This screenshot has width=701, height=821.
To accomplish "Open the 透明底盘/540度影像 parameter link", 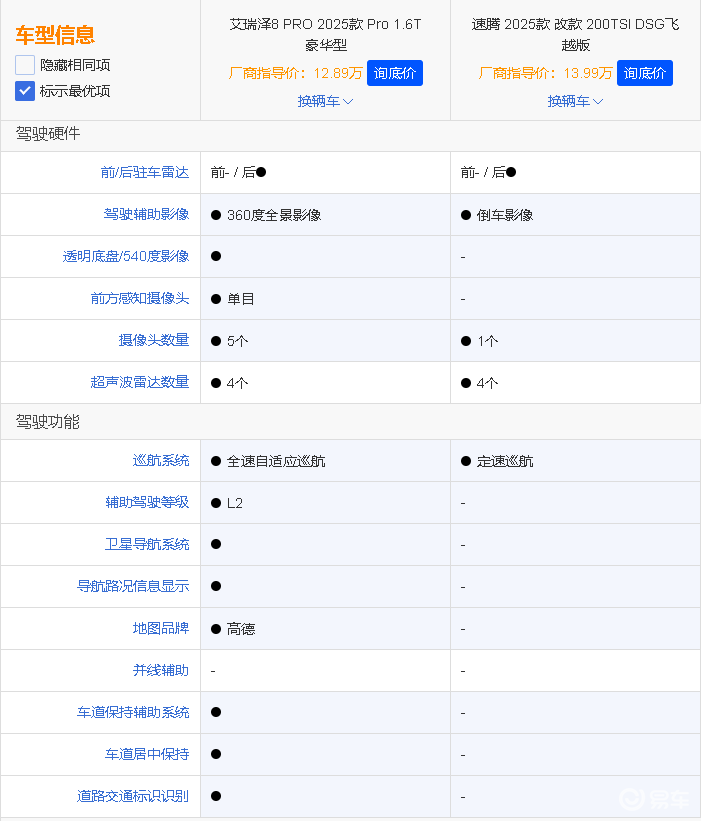I will [126, 256].
